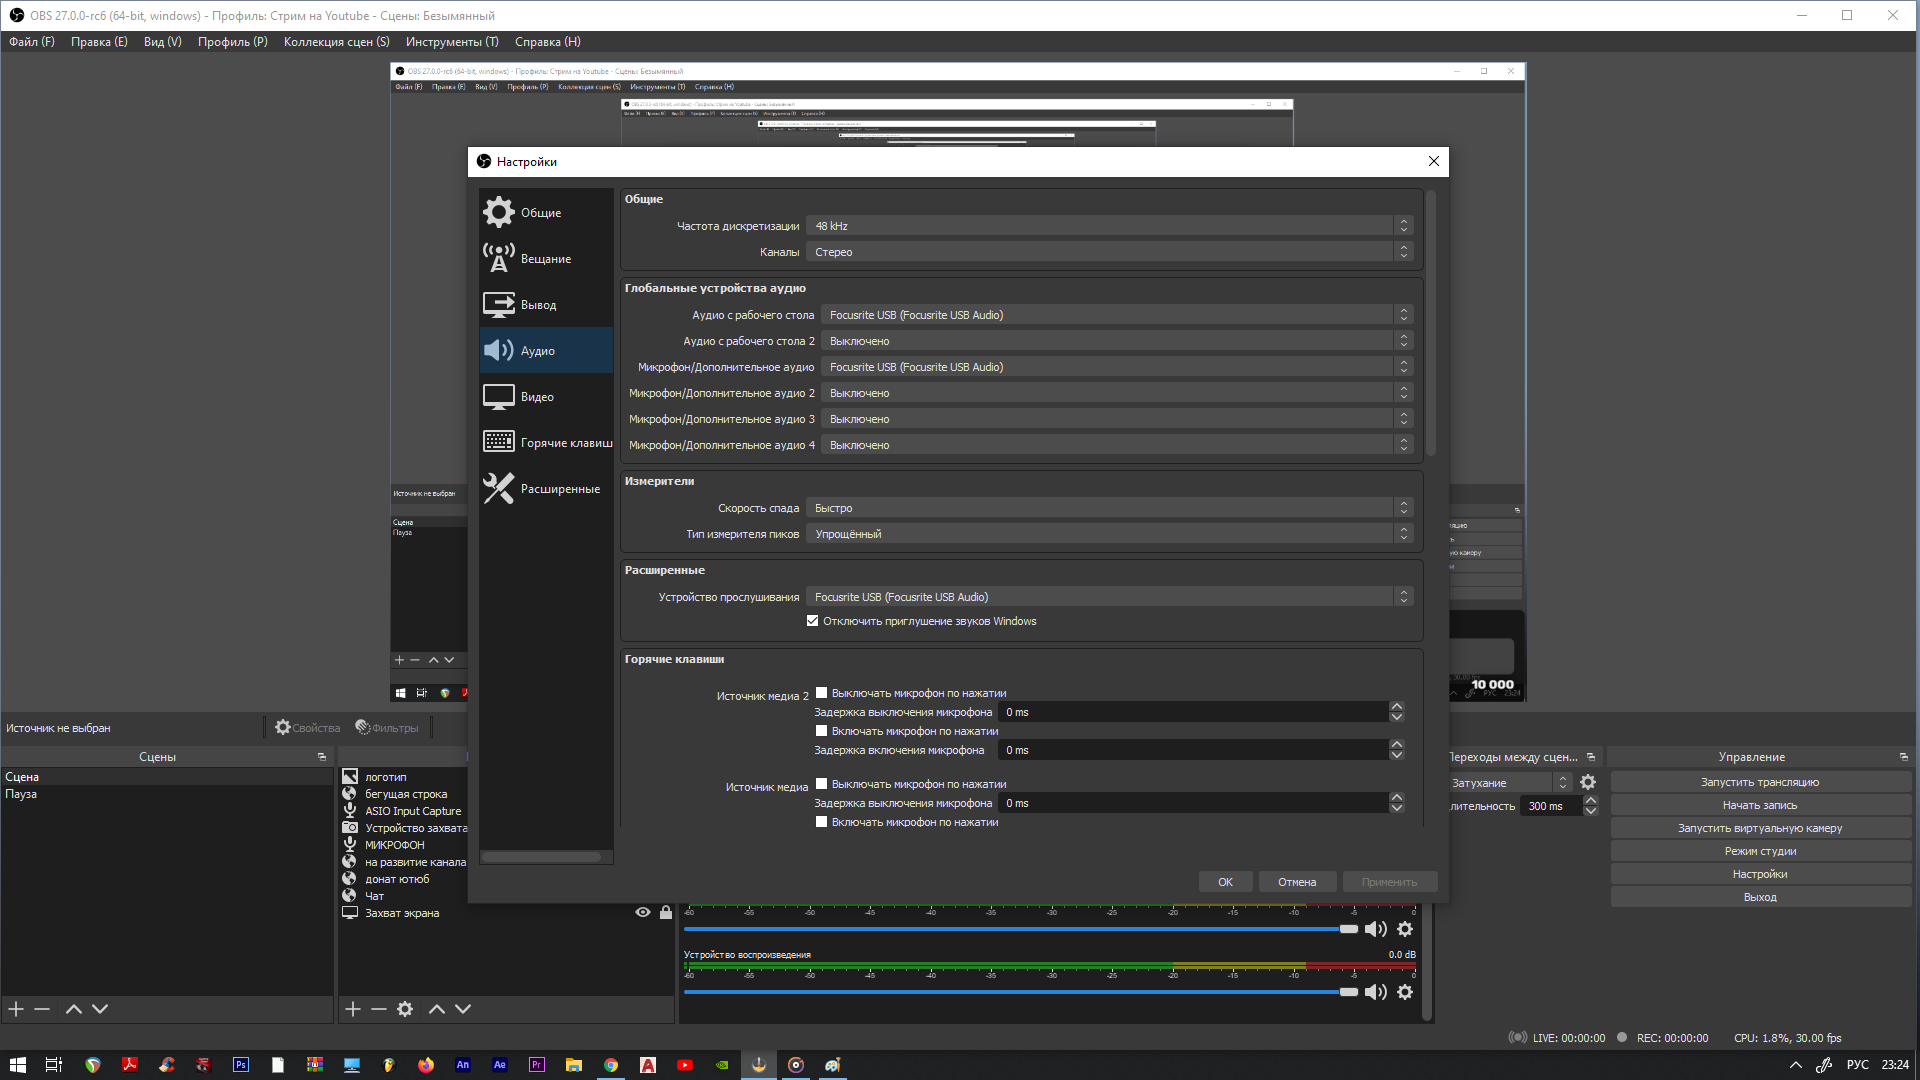Click OK in the settings dialog
Viewport: 1920px width, 1080px height.
(x=1225, y=882)
